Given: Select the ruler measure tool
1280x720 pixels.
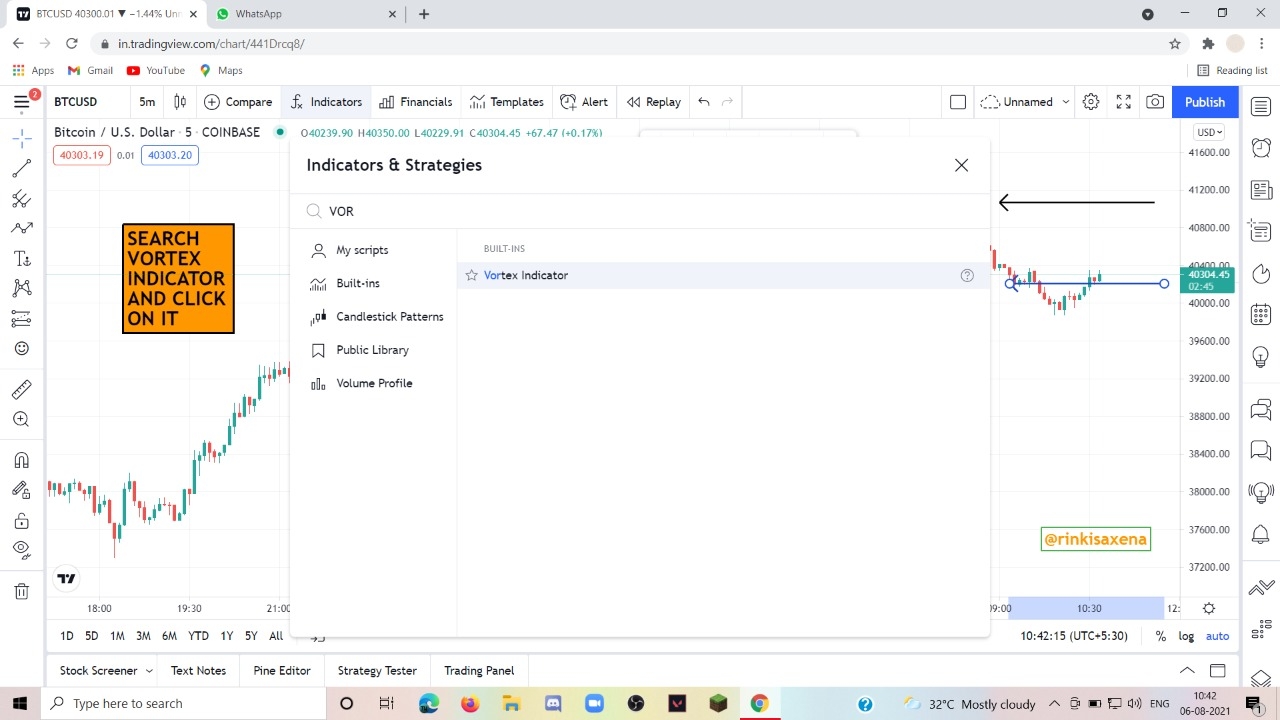Looking at the screenshot, I should (21, 389).
